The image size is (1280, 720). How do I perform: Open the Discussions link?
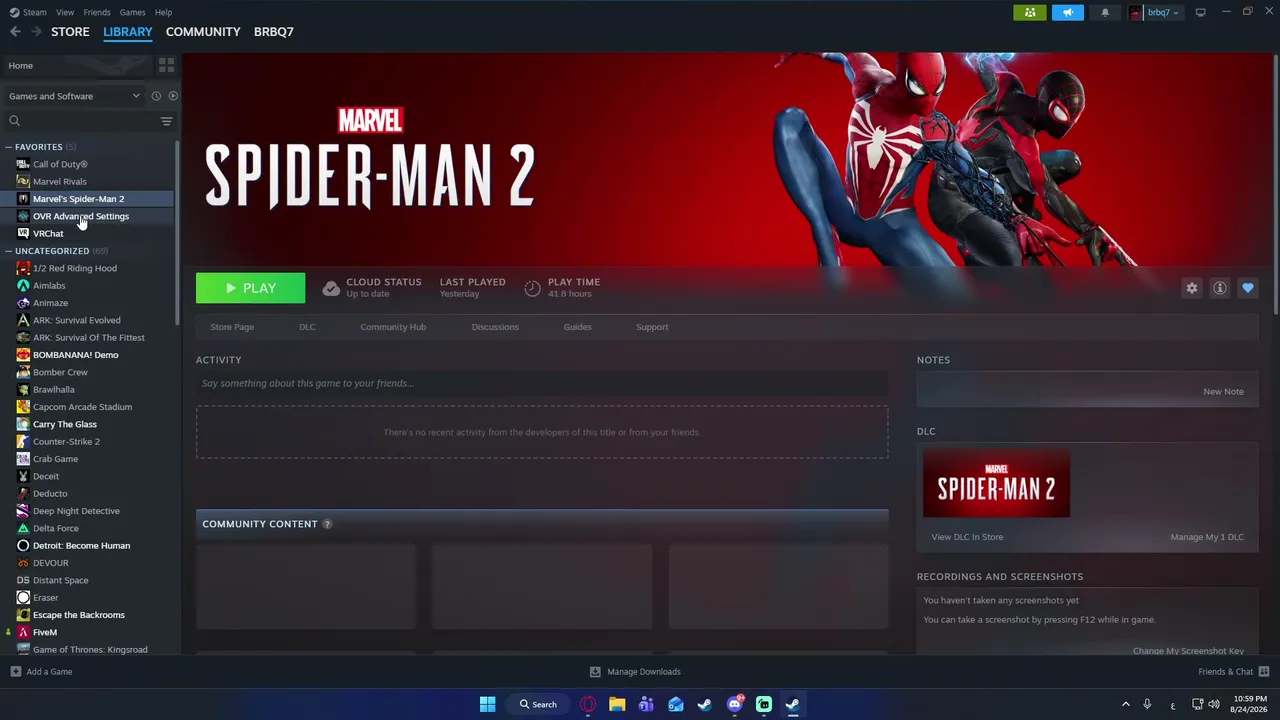(495, 327)
